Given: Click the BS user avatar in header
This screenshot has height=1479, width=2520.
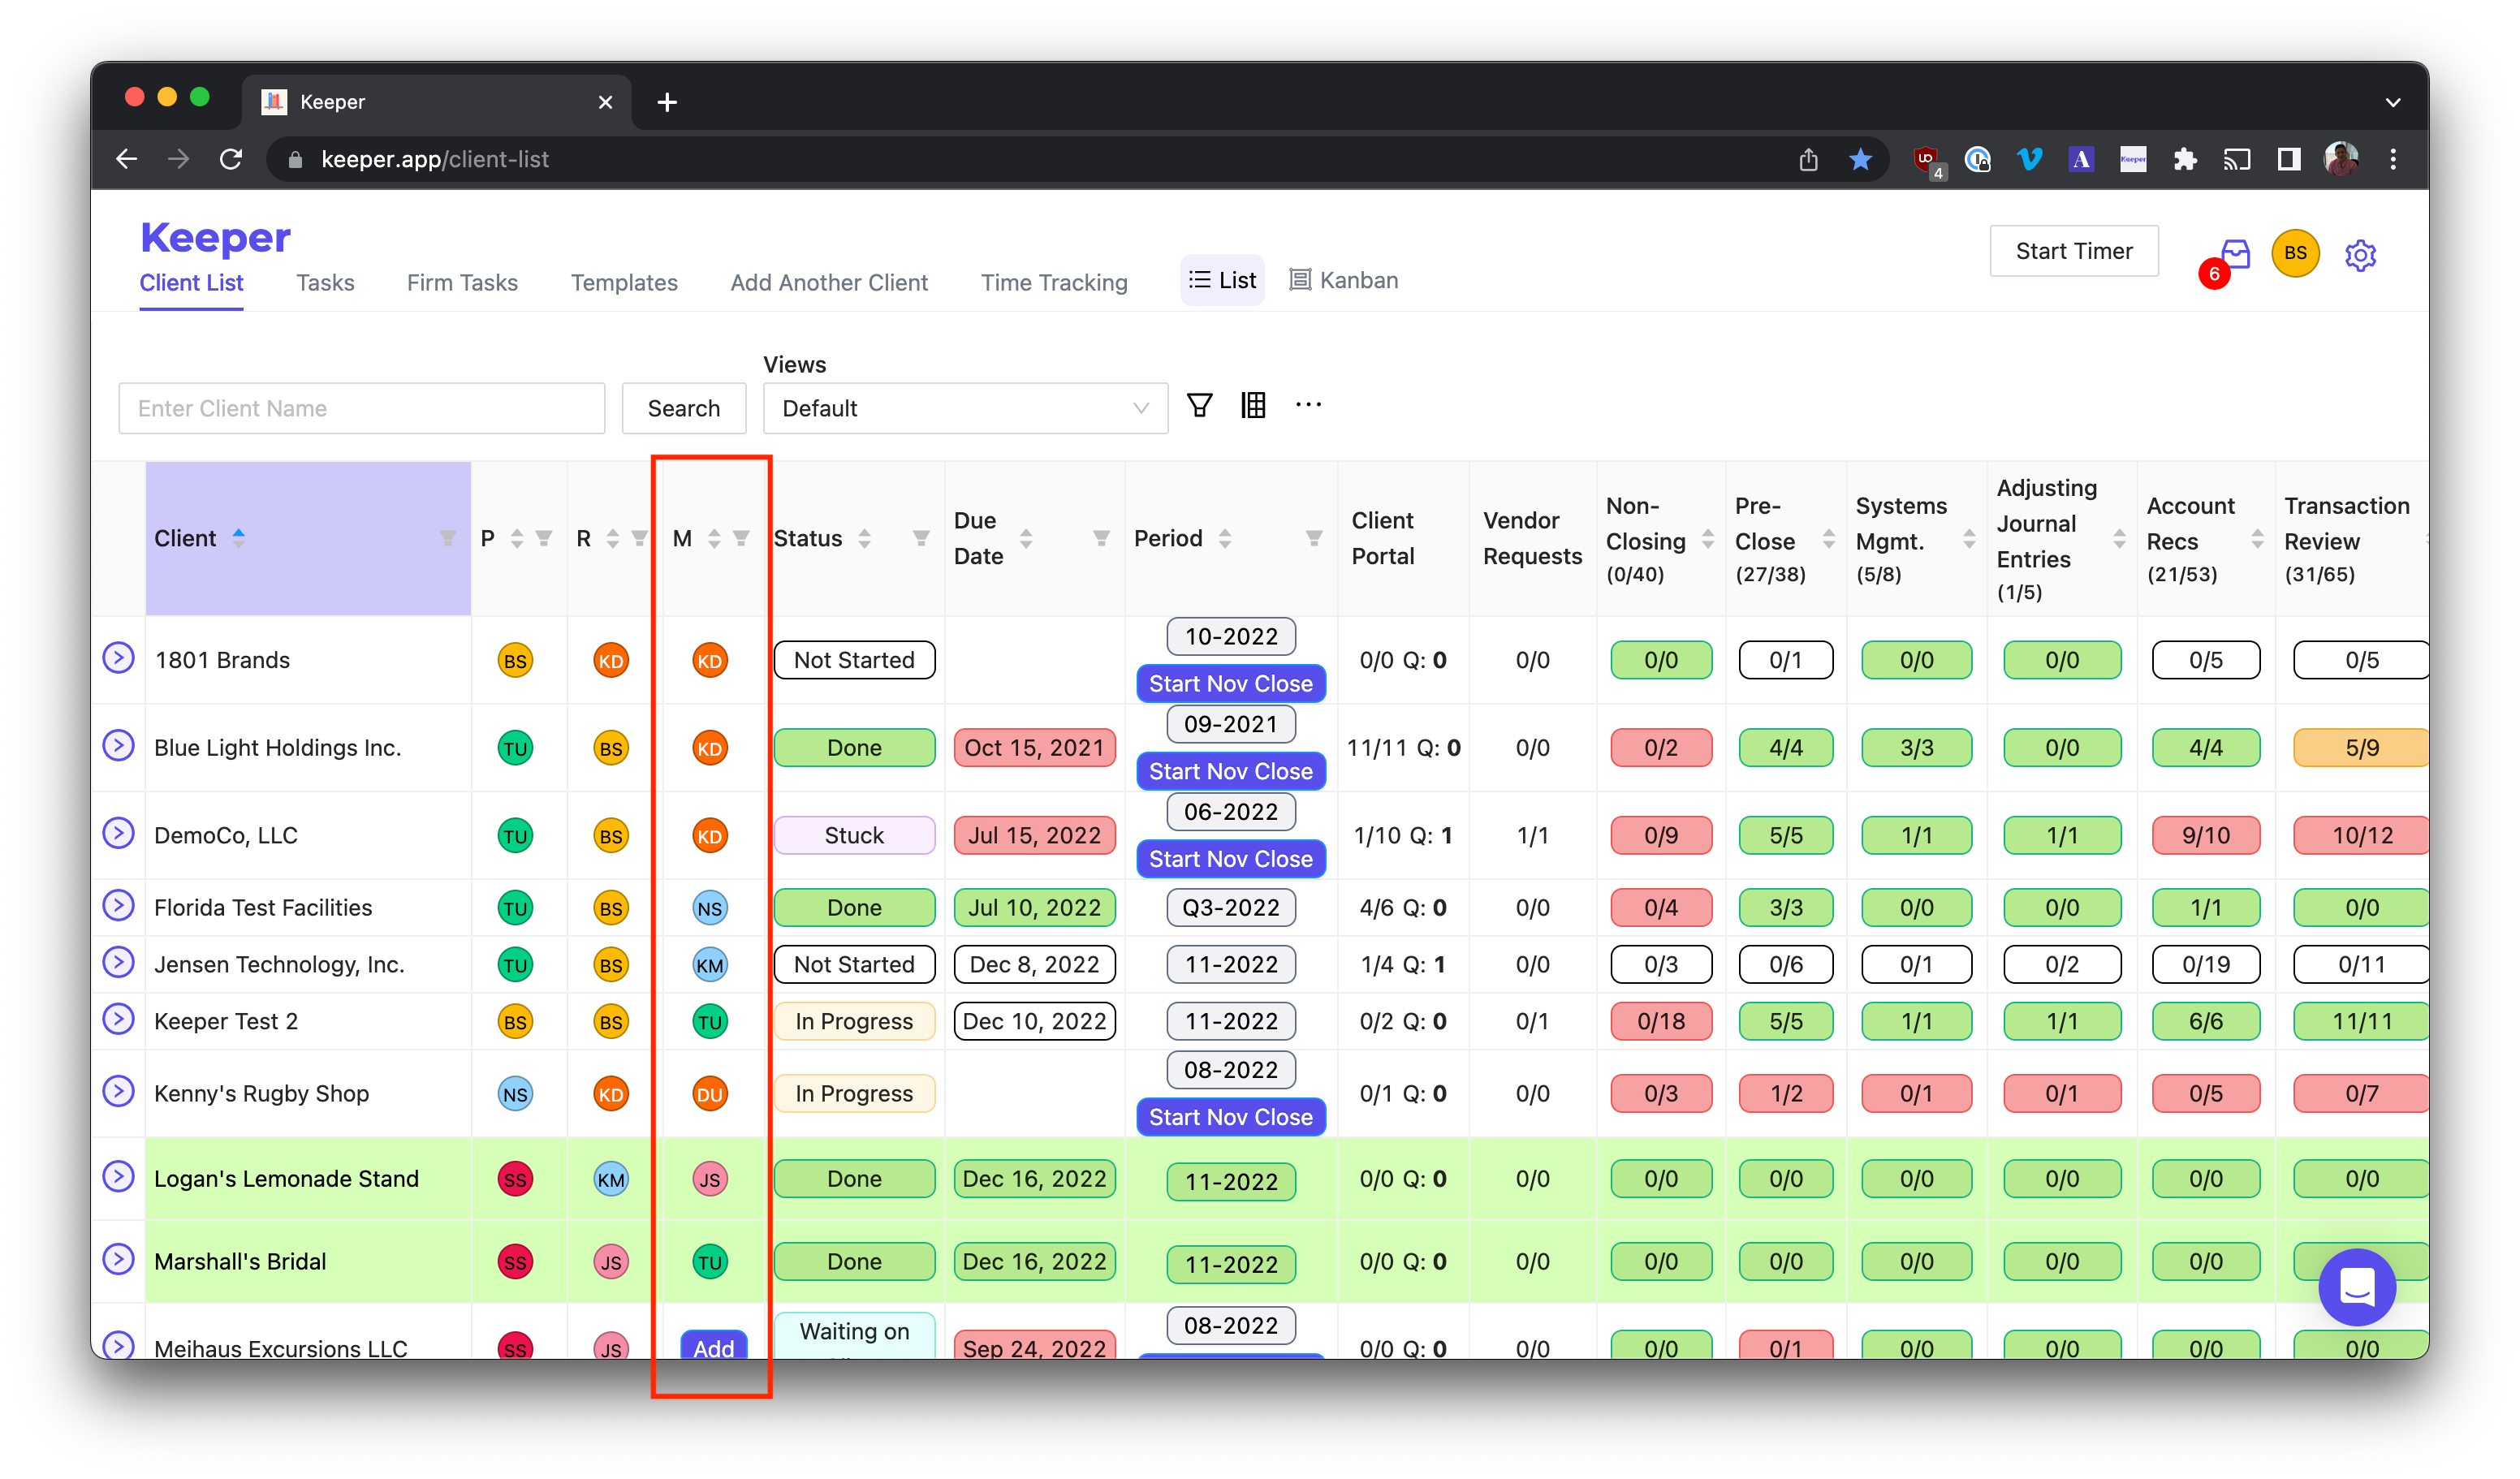Looking at the screenshot, I should click(2295, 253).
